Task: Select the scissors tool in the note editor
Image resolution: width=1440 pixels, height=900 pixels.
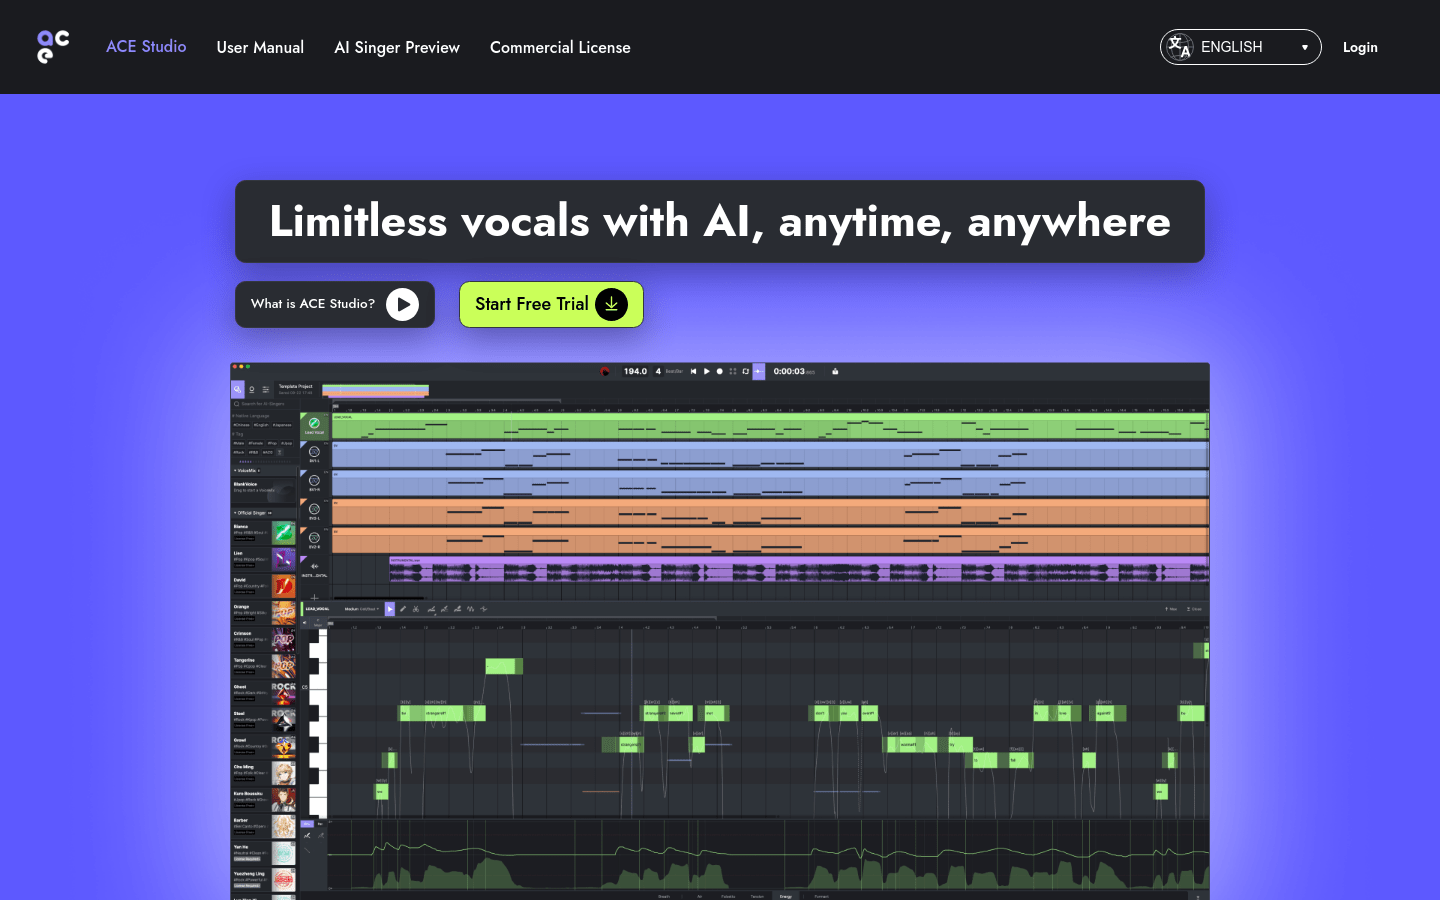Action: click(416, 609)
